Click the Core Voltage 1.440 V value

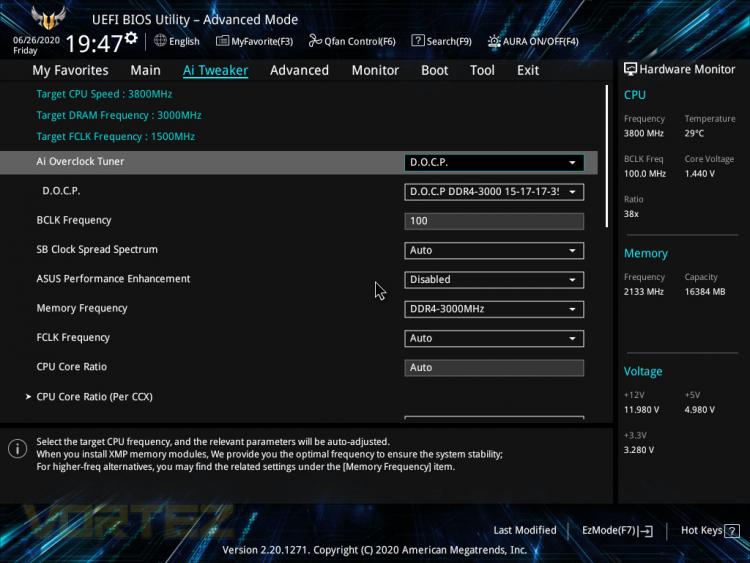pyautogui.click(x=699, y=174)
